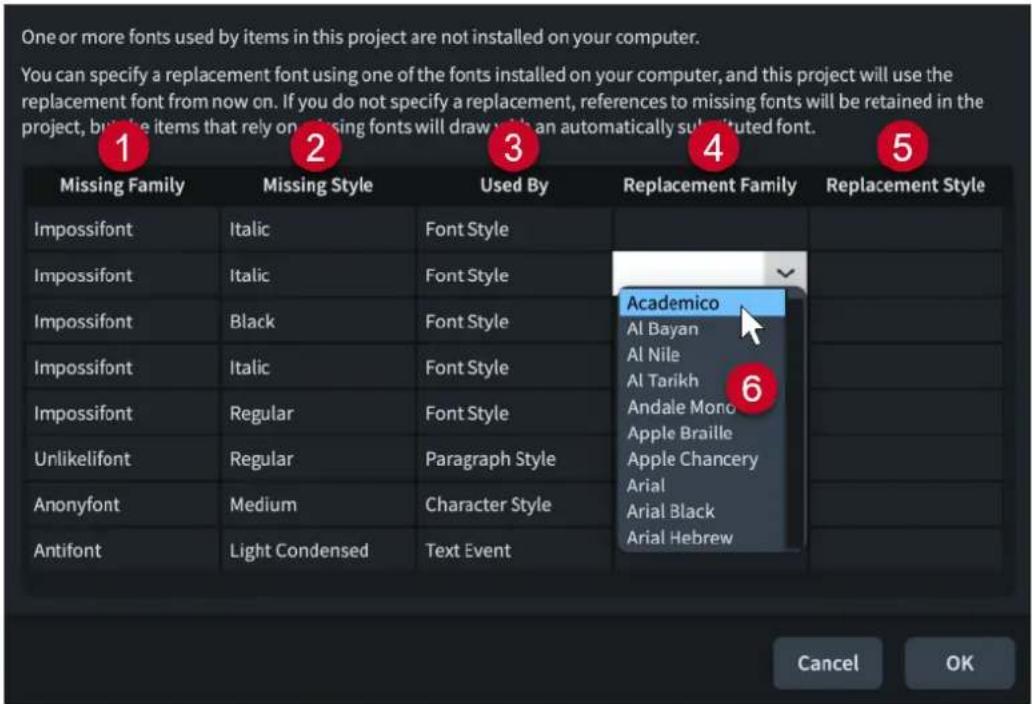Click Font Style cell in Impossifont Regular row
The image size is (1032, 704).
click(514, 413)
